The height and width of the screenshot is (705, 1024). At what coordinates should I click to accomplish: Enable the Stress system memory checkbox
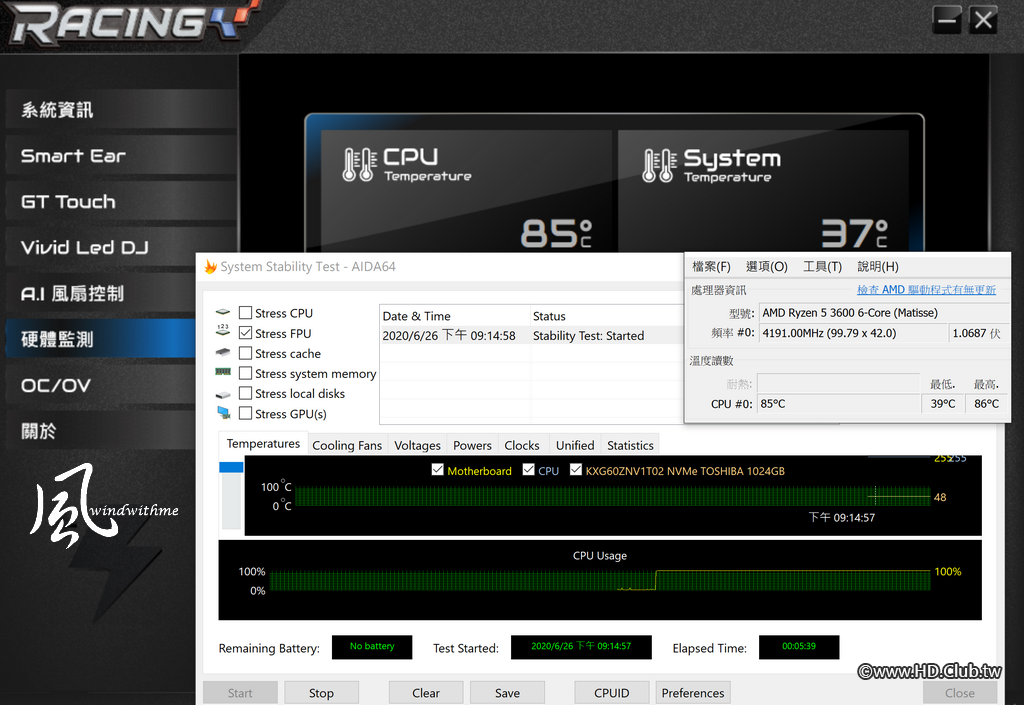(x=246, y=373)
